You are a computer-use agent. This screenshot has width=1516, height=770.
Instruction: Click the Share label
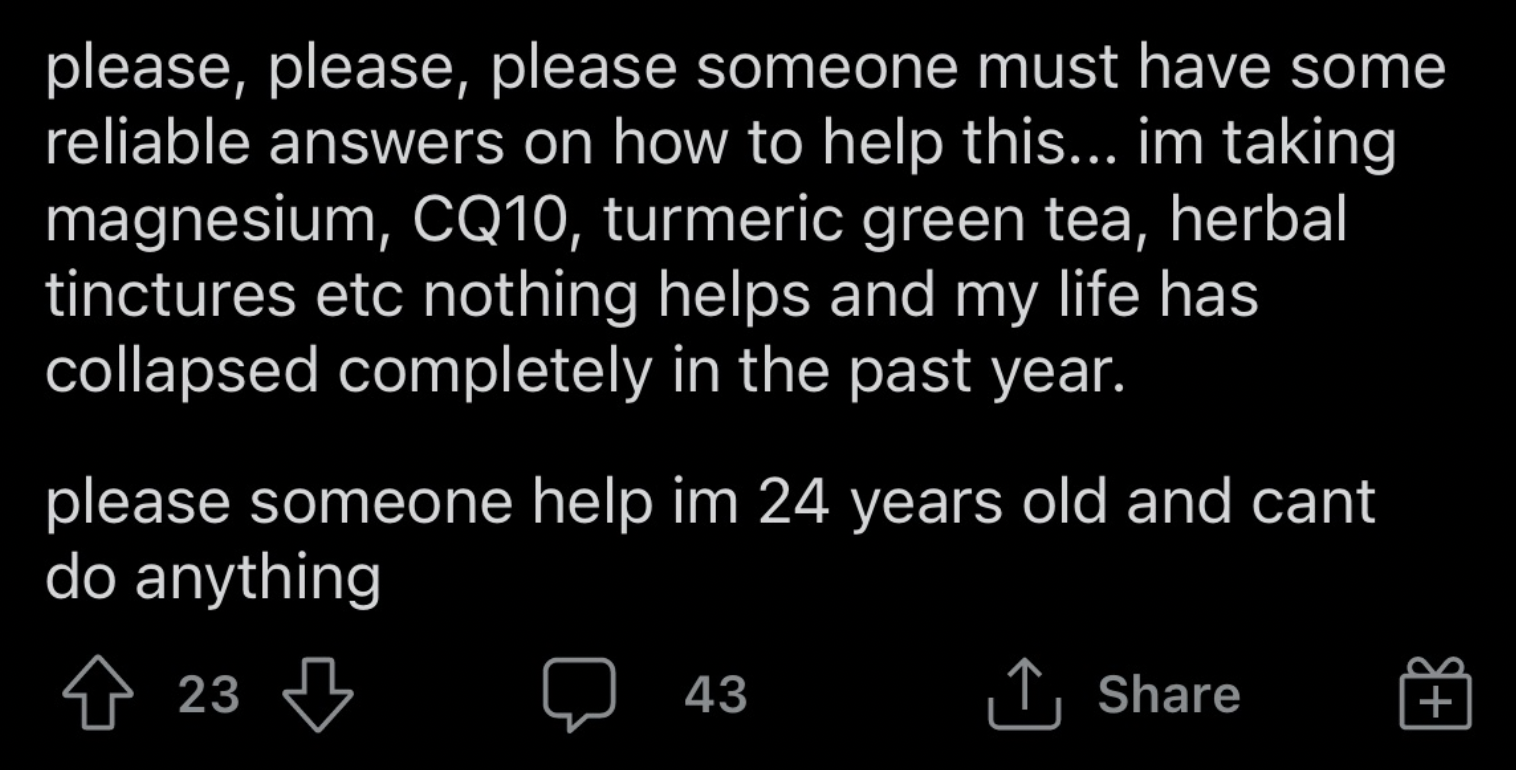pyautogui.click(x=1169, y=694)
